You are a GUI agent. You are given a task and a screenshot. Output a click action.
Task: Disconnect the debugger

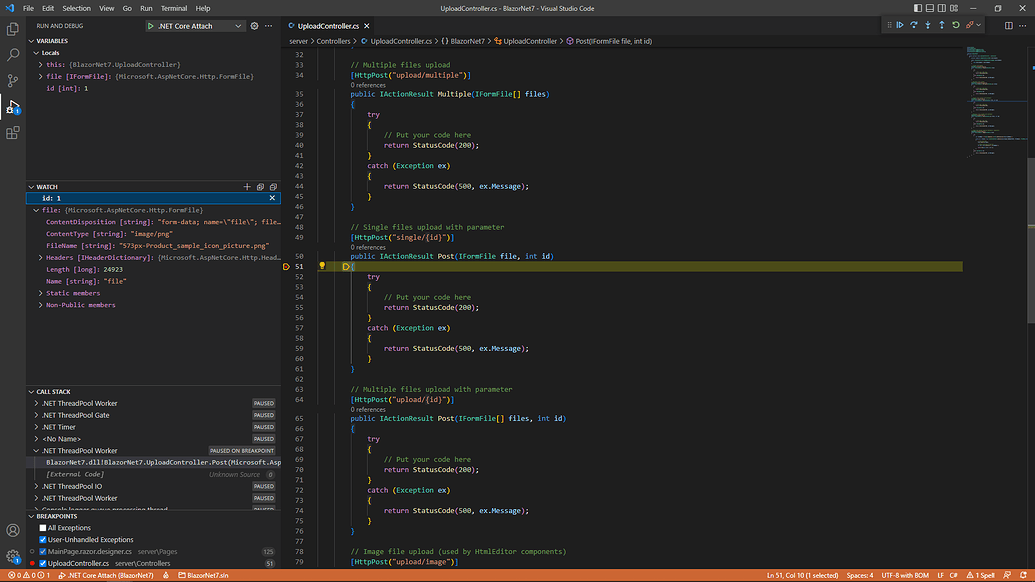click(970, 25)
